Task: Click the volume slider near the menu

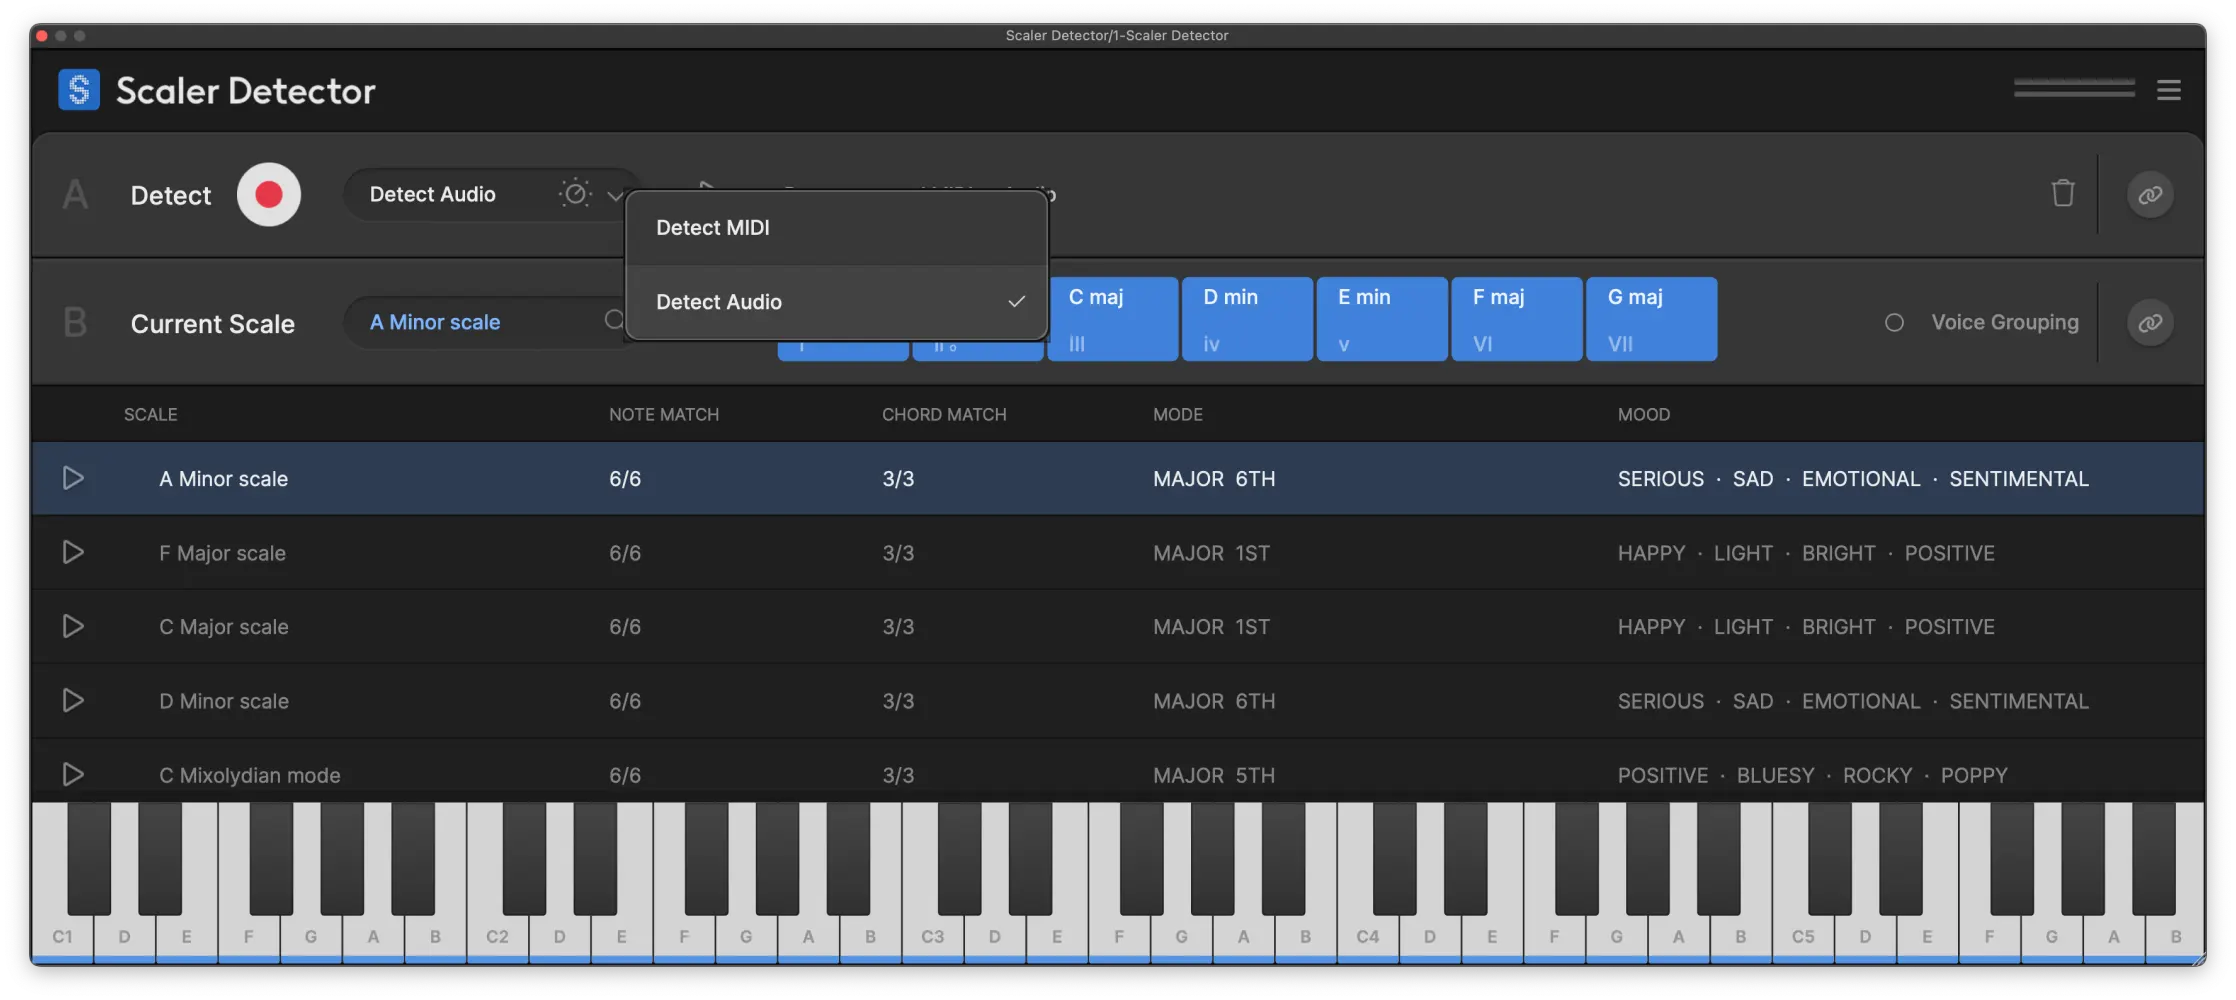Action: [x=2073, y=89]
